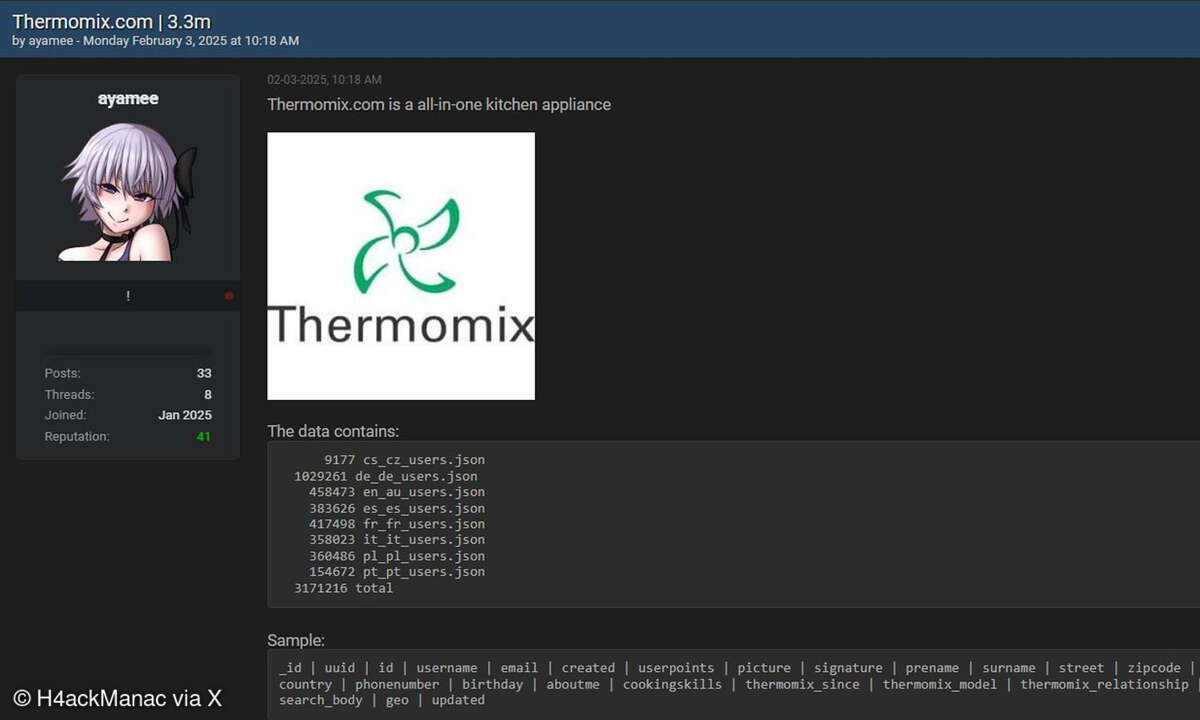This screenshot has height=720, width=1200.
Task: Click the Threads count 8
Action: point(208,395)
